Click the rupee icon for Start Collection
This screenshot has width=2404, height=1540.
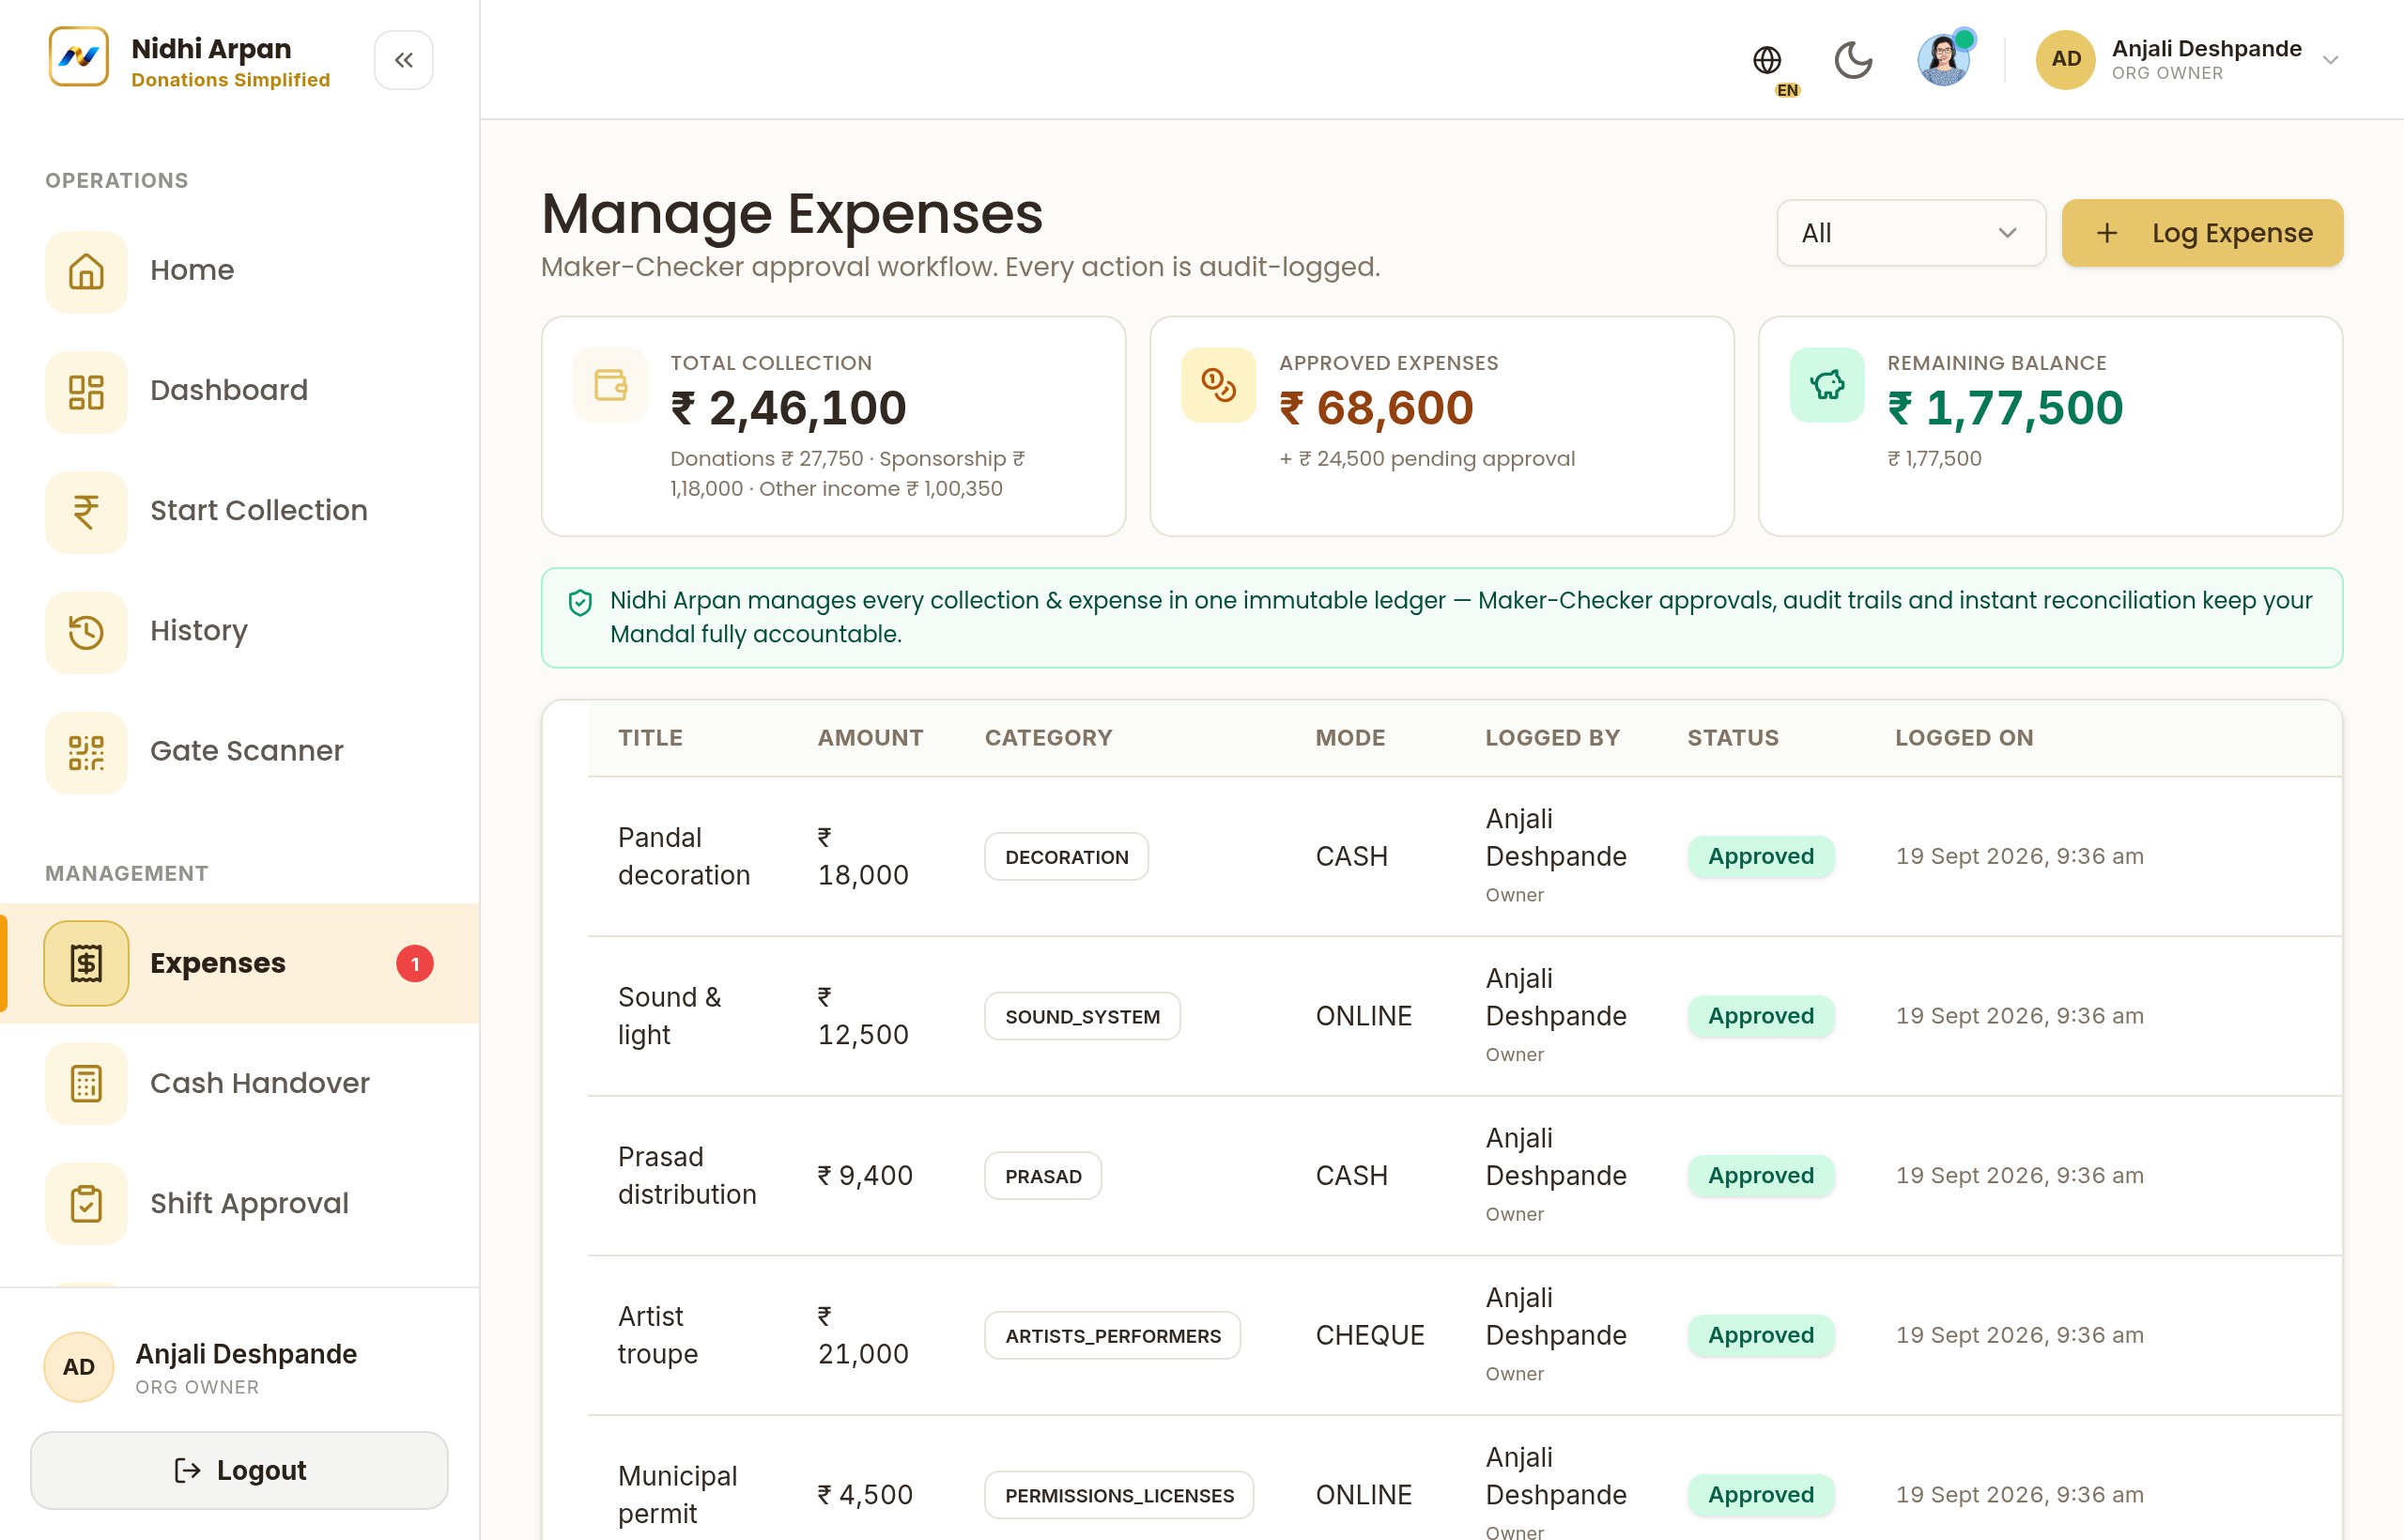[86, 511]
